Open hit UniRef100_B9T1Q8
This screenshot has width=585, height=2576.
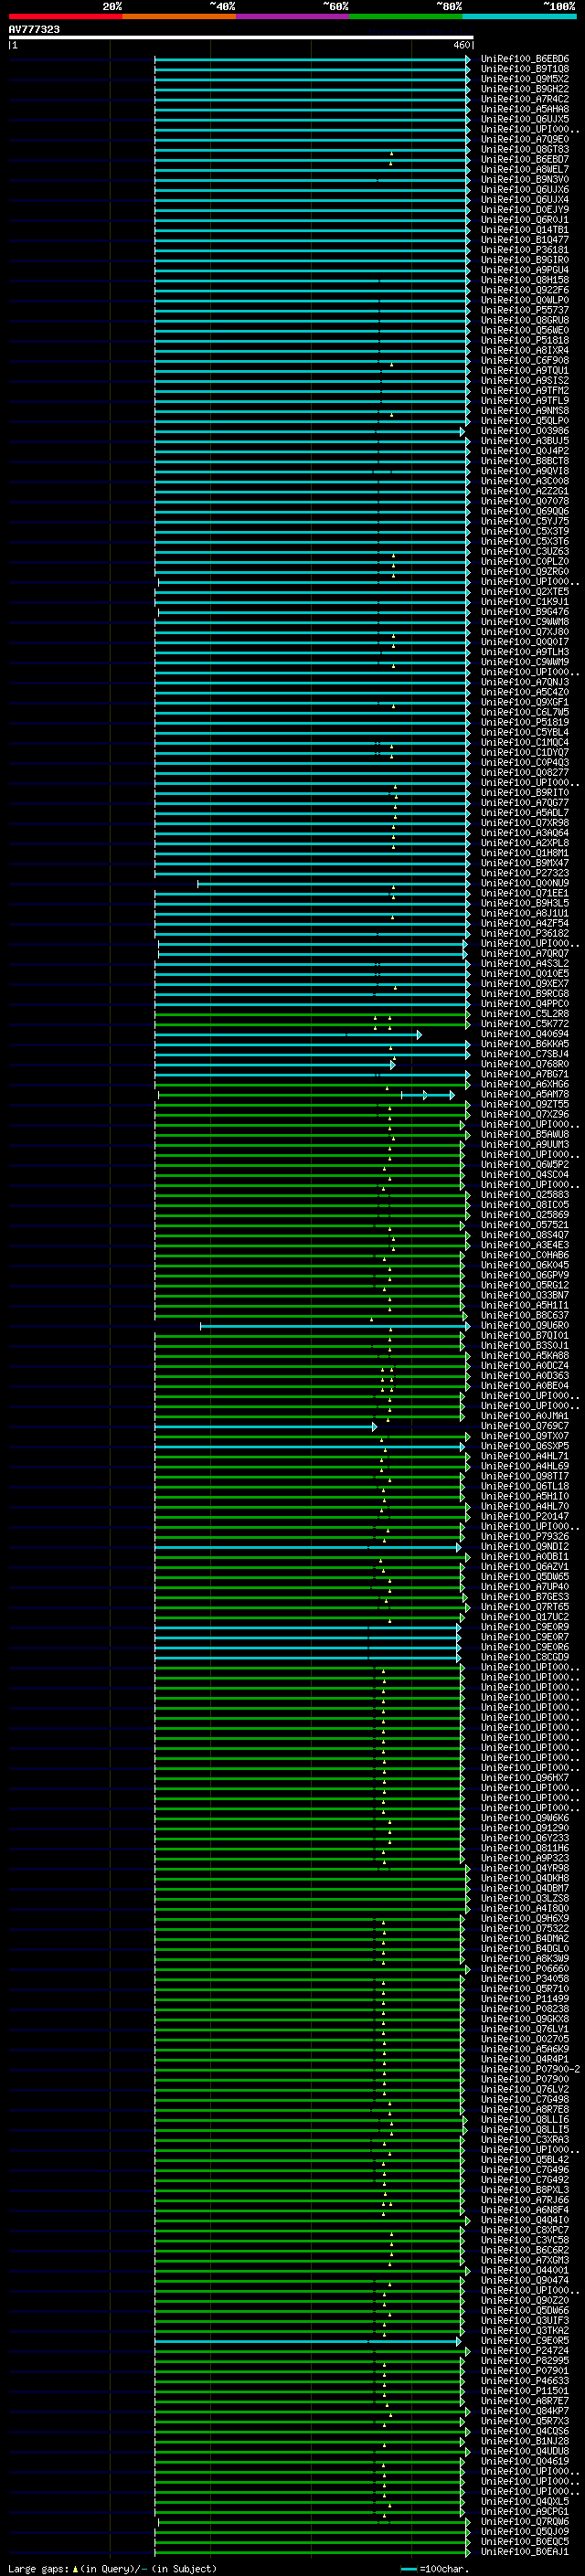525,69
